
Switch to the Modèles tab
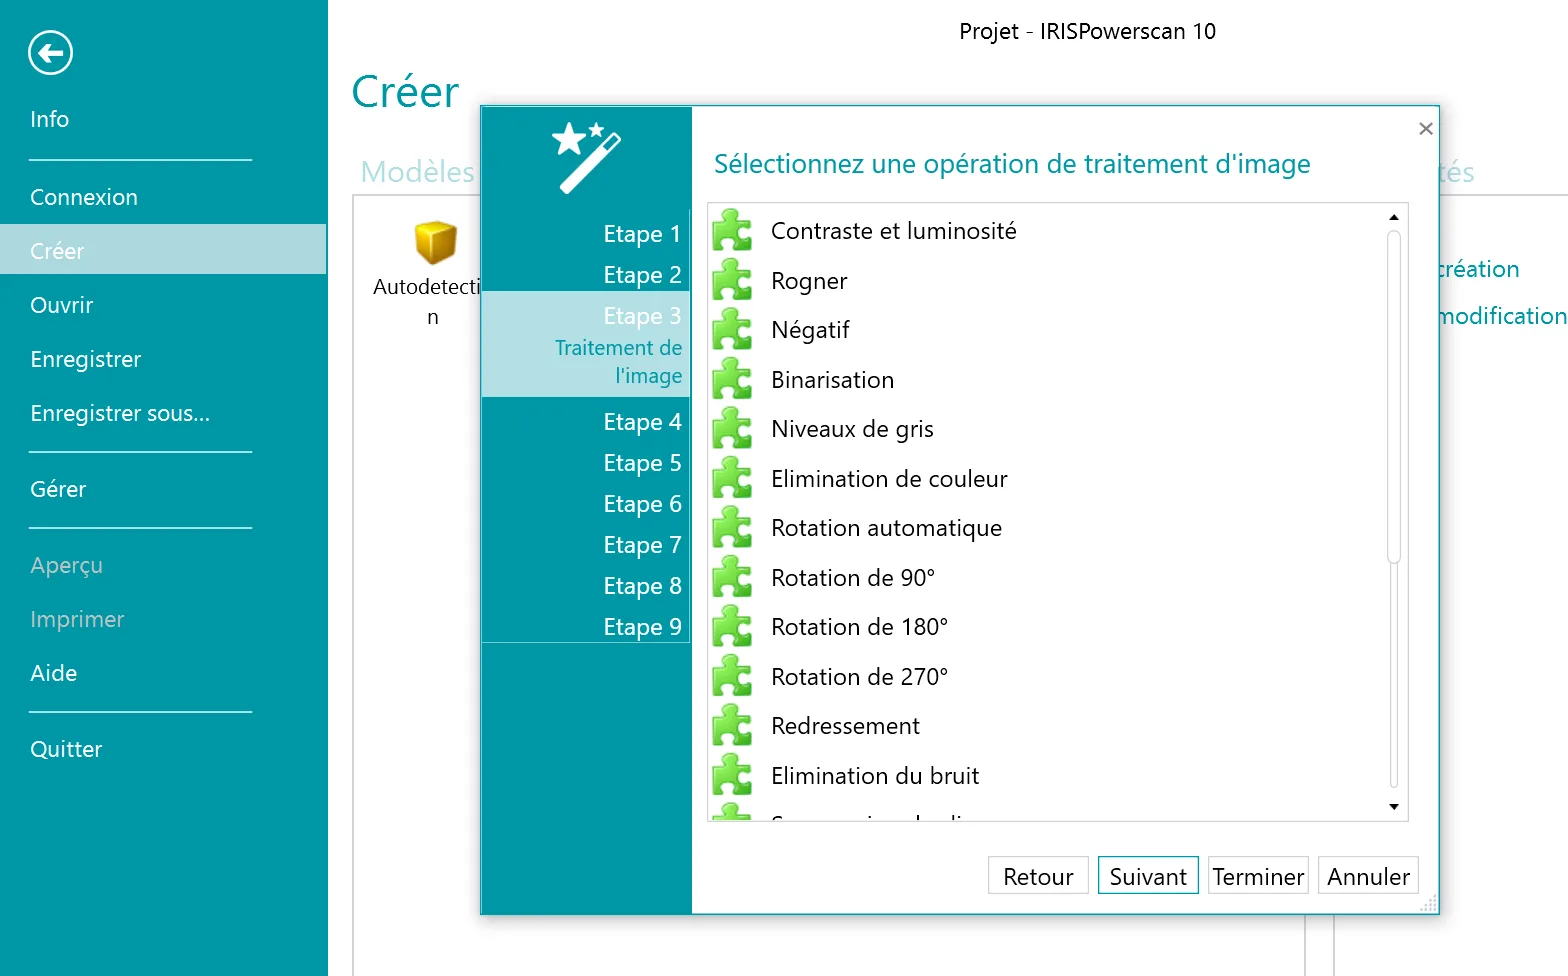pos(417,172)
